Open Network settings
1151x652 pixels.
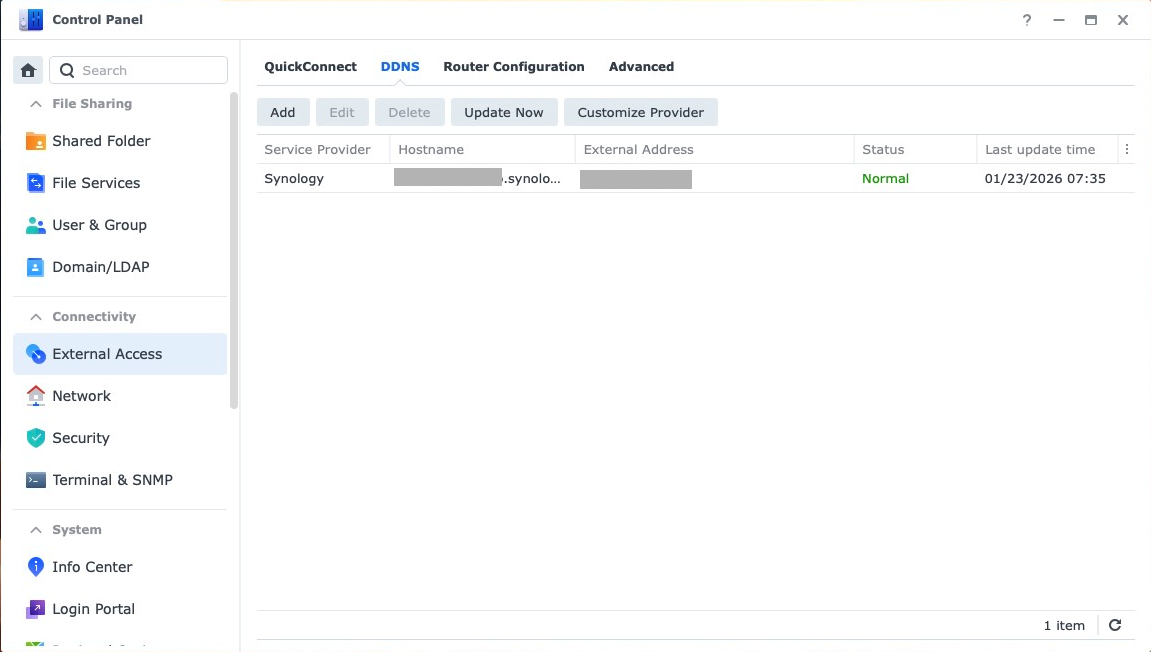[81, 396]
